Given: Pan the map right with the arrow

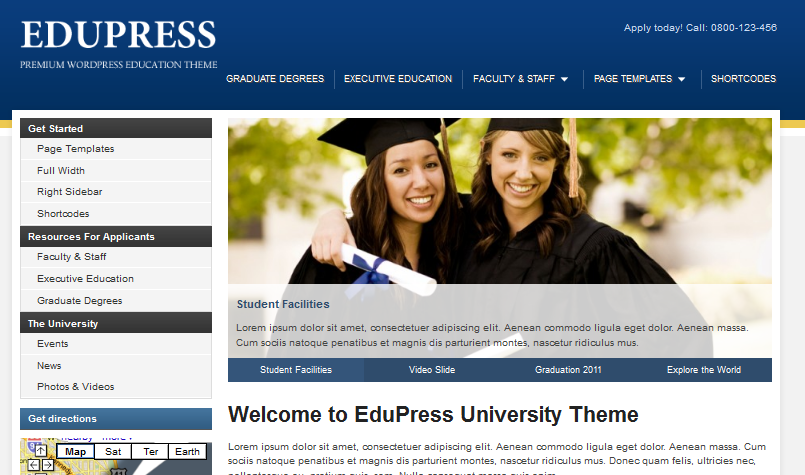Looking at the screenshot, I should 48,465.
